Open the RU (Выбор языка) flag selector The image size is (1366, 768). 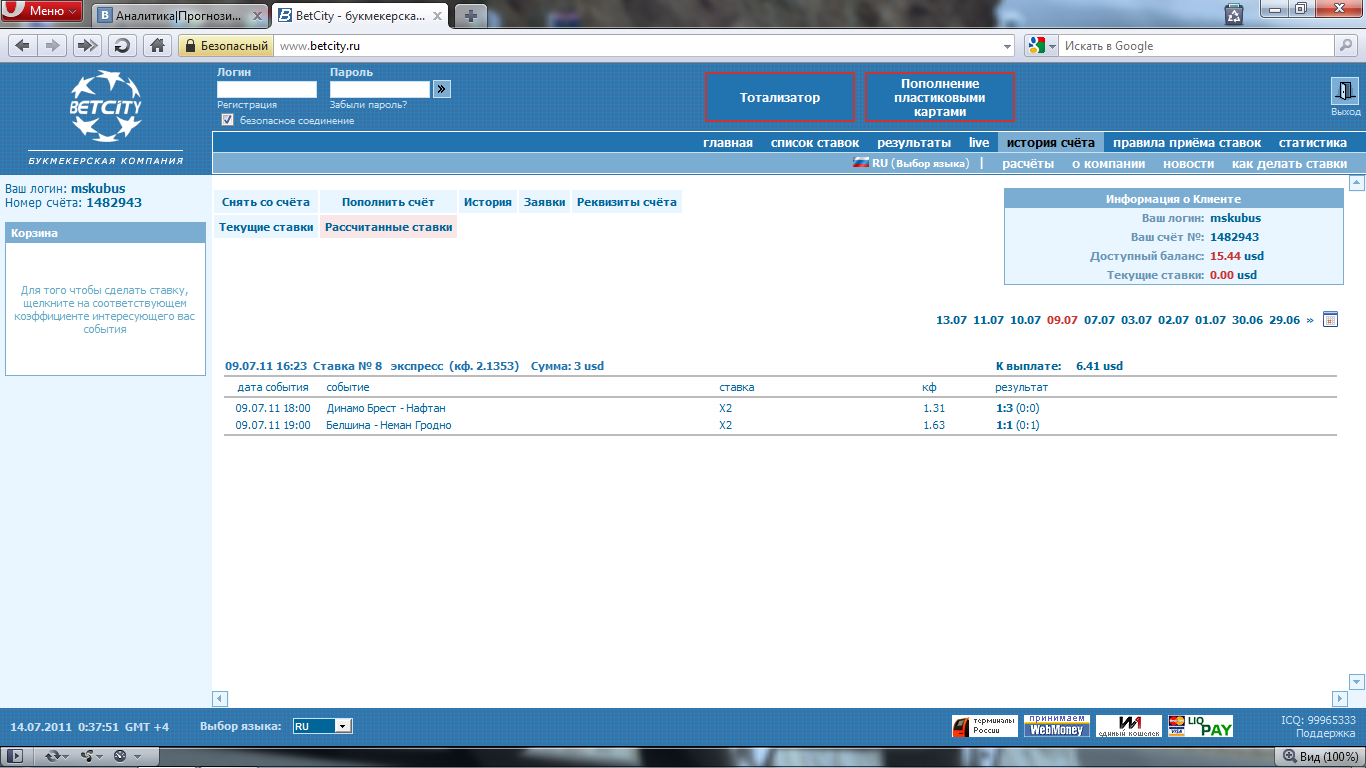click(910, 163)
